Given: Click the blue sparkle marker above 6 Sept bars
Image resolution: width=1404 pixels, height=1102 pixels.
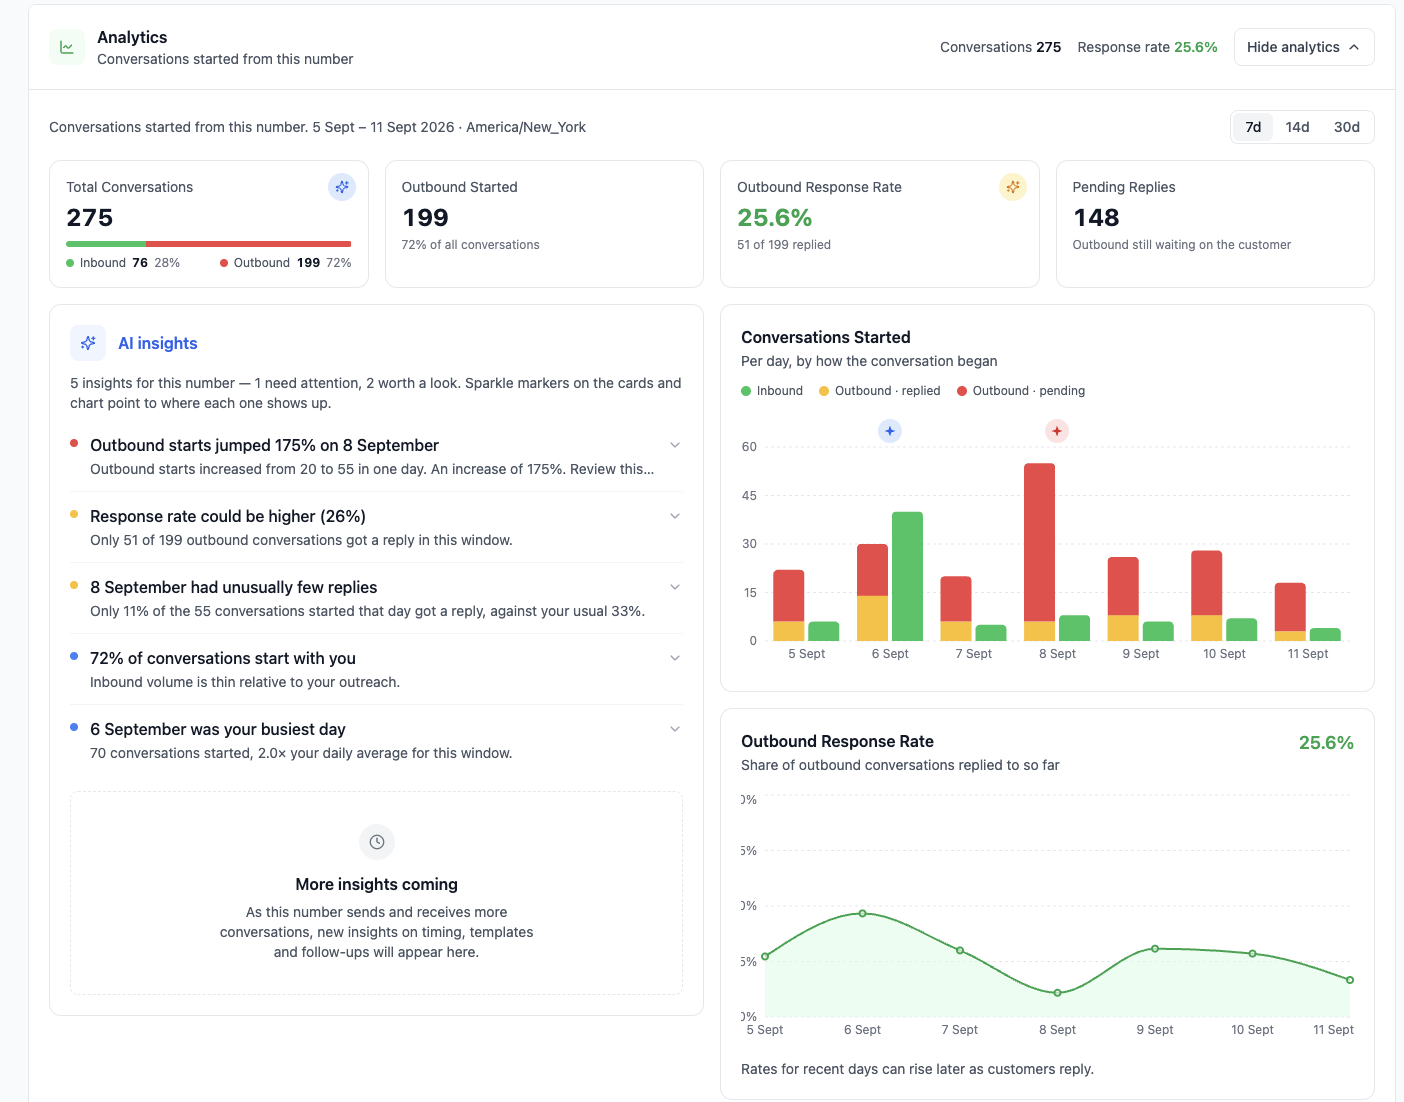Looking at the screenshot, I should click(890, 431).
